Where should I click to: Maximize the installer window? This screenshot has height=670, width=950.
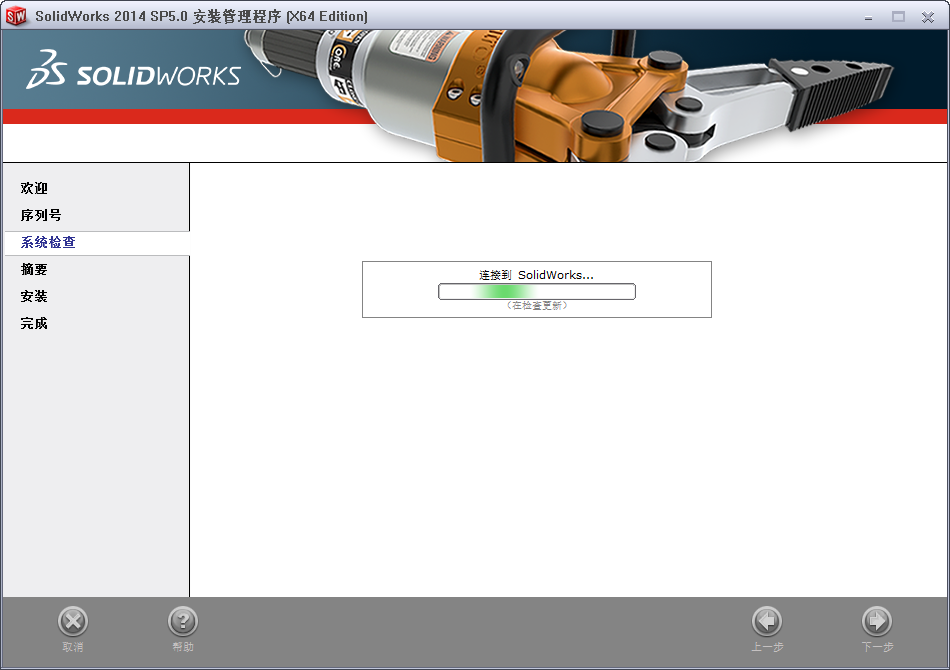(x=898, y=17)
